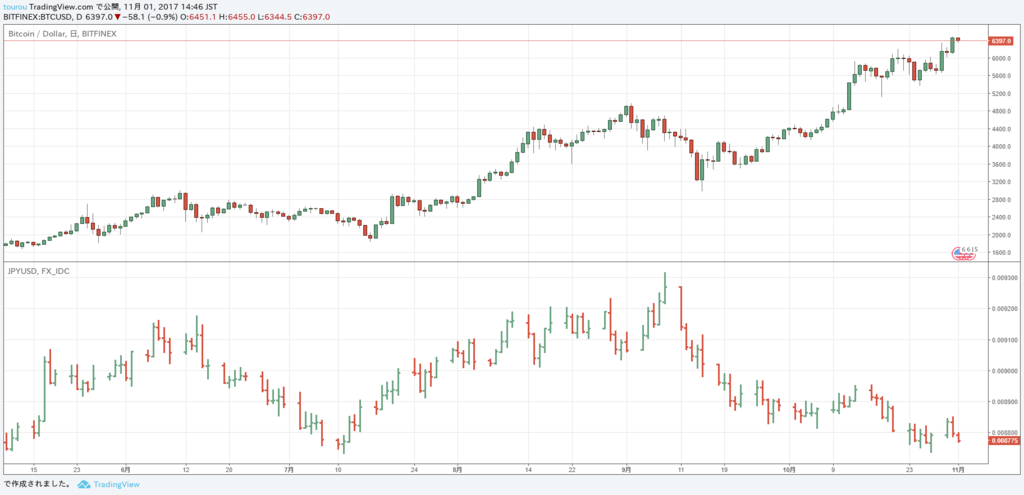Click the '22' date label on time axis
The image size is (1024, 495).
tap(572, 469)
